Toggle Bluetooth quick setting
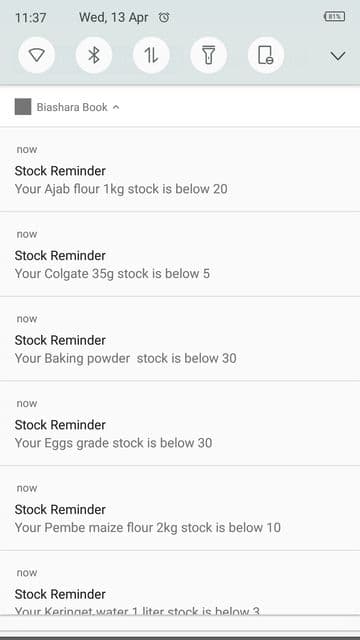The width and height of the screenshot is (360, 640). point(94,55)
